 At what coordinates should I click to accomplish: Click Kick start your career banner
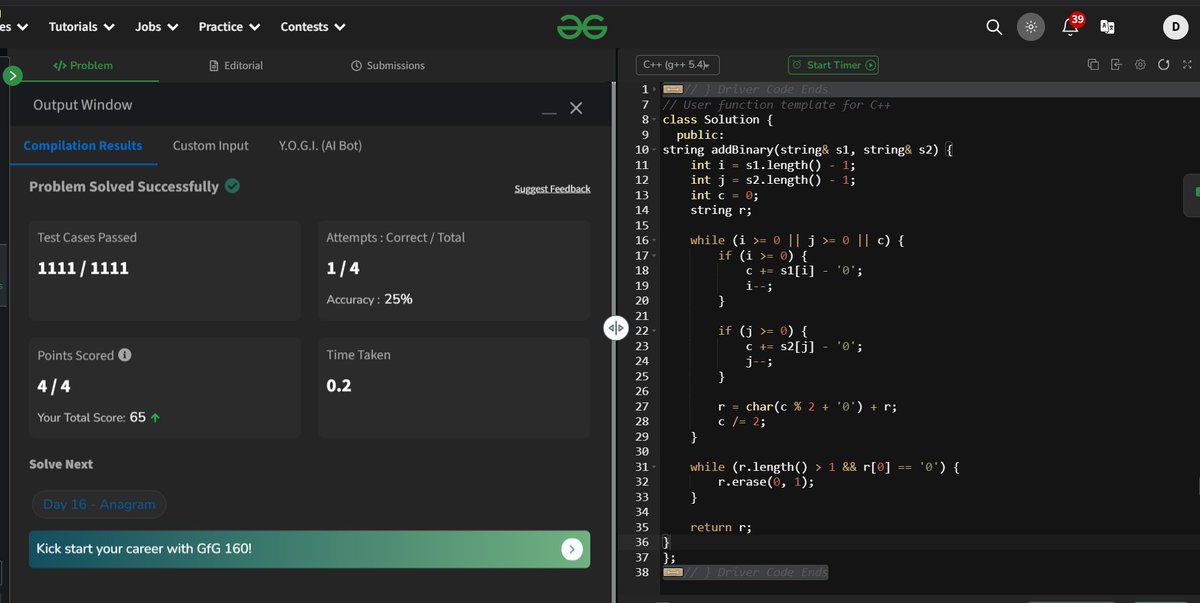tap(309, 549)
